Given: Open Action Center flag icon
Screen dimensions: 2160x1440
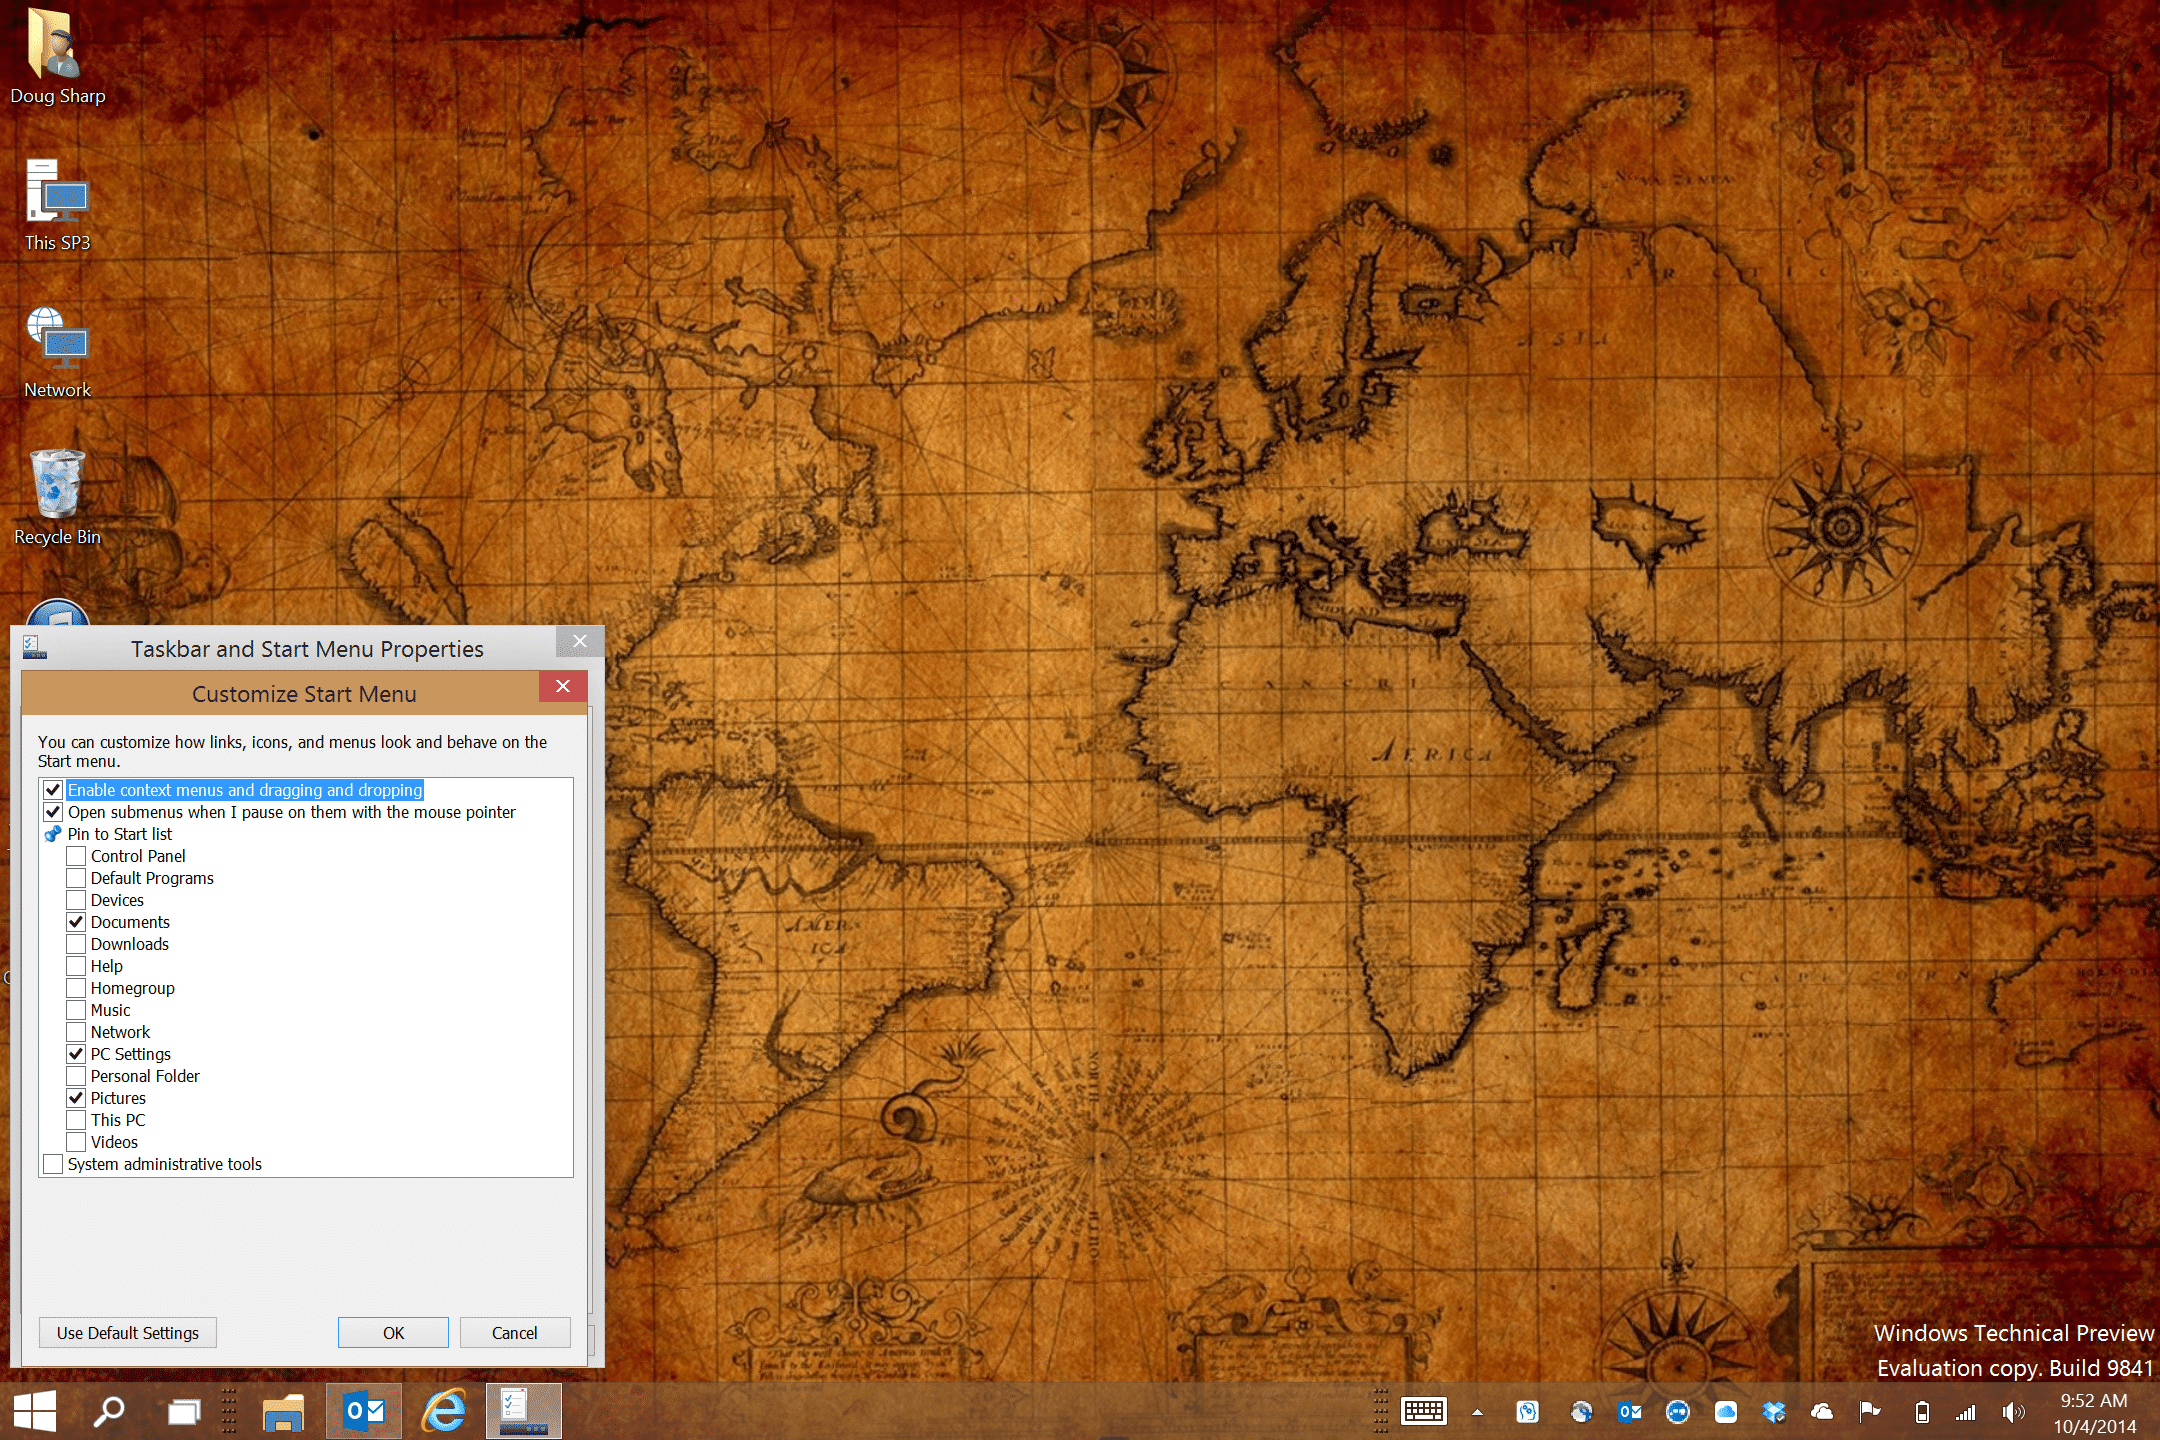Looking at the screenshot, I should (x=1869, y=1411).
